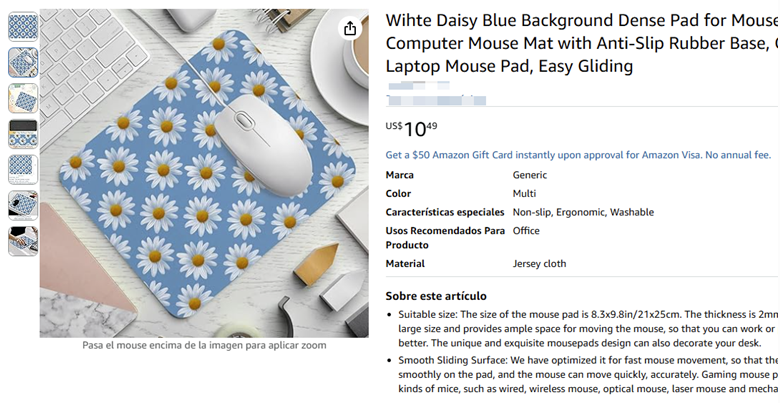Click 'Non-slip, Ergonomic, Washable' features text
Screen dimensions: 780x403
(583, 212)
